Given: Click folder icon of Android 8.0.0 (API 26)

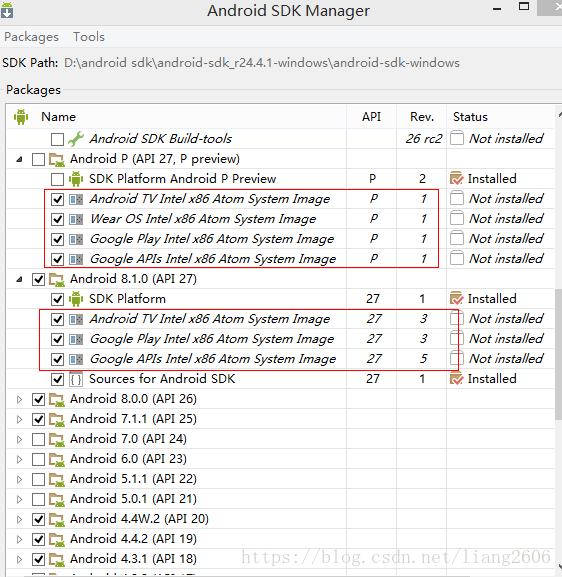Looking at the screenshot, I should 57,399.
